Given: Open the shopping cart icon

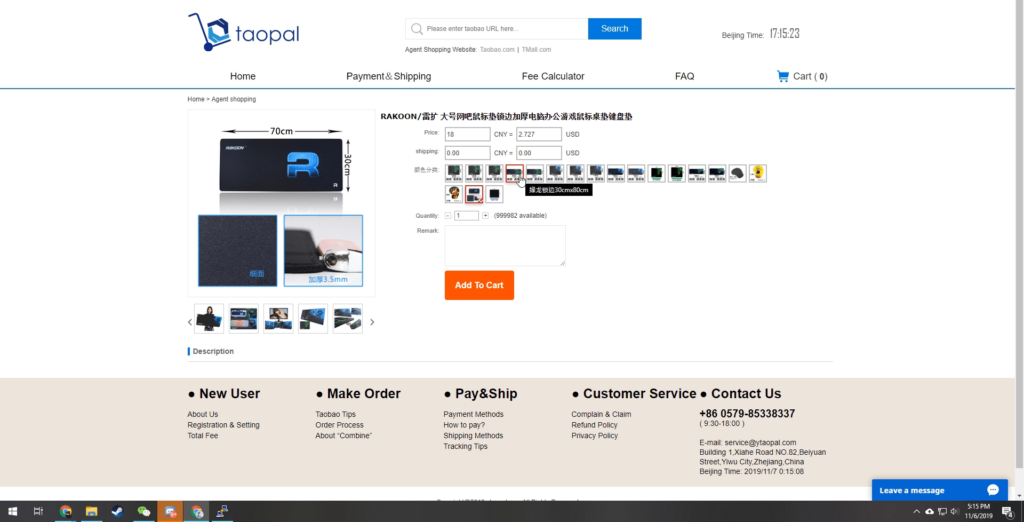Looking at the screenshot, I should click(x=782, y=76).
